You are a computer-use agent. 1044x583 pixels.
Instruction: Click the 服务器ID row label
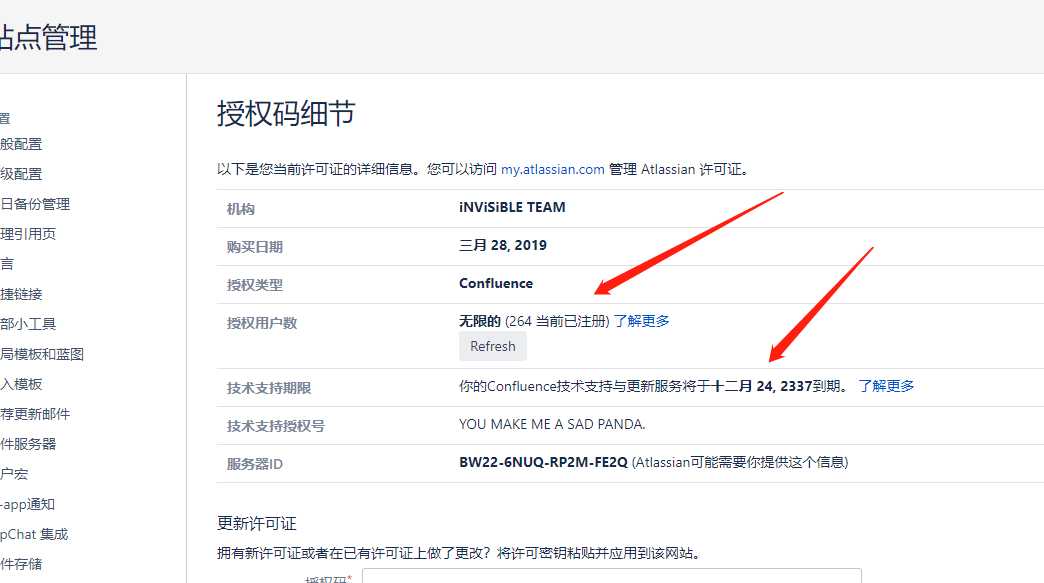point(255,464)
